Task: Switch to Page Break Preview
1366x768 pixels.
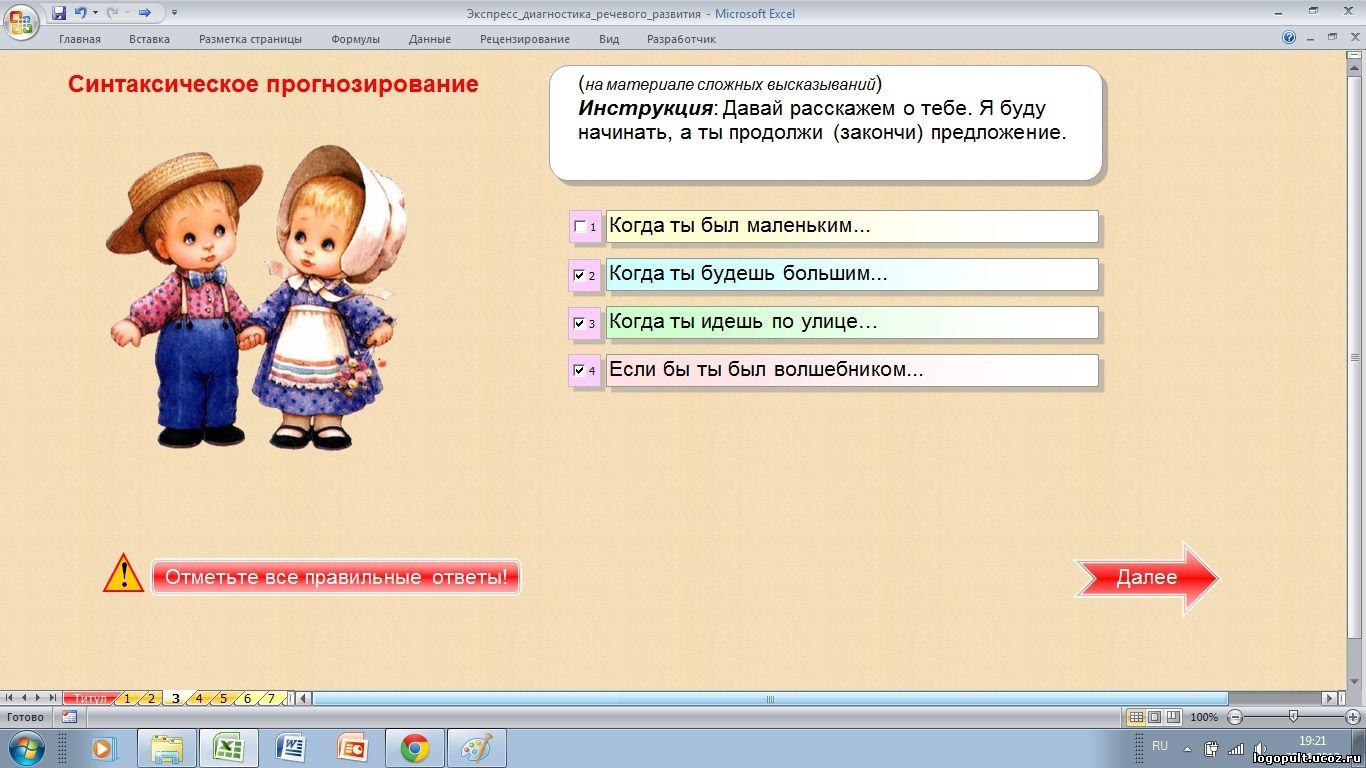Action: [1173, 717]
